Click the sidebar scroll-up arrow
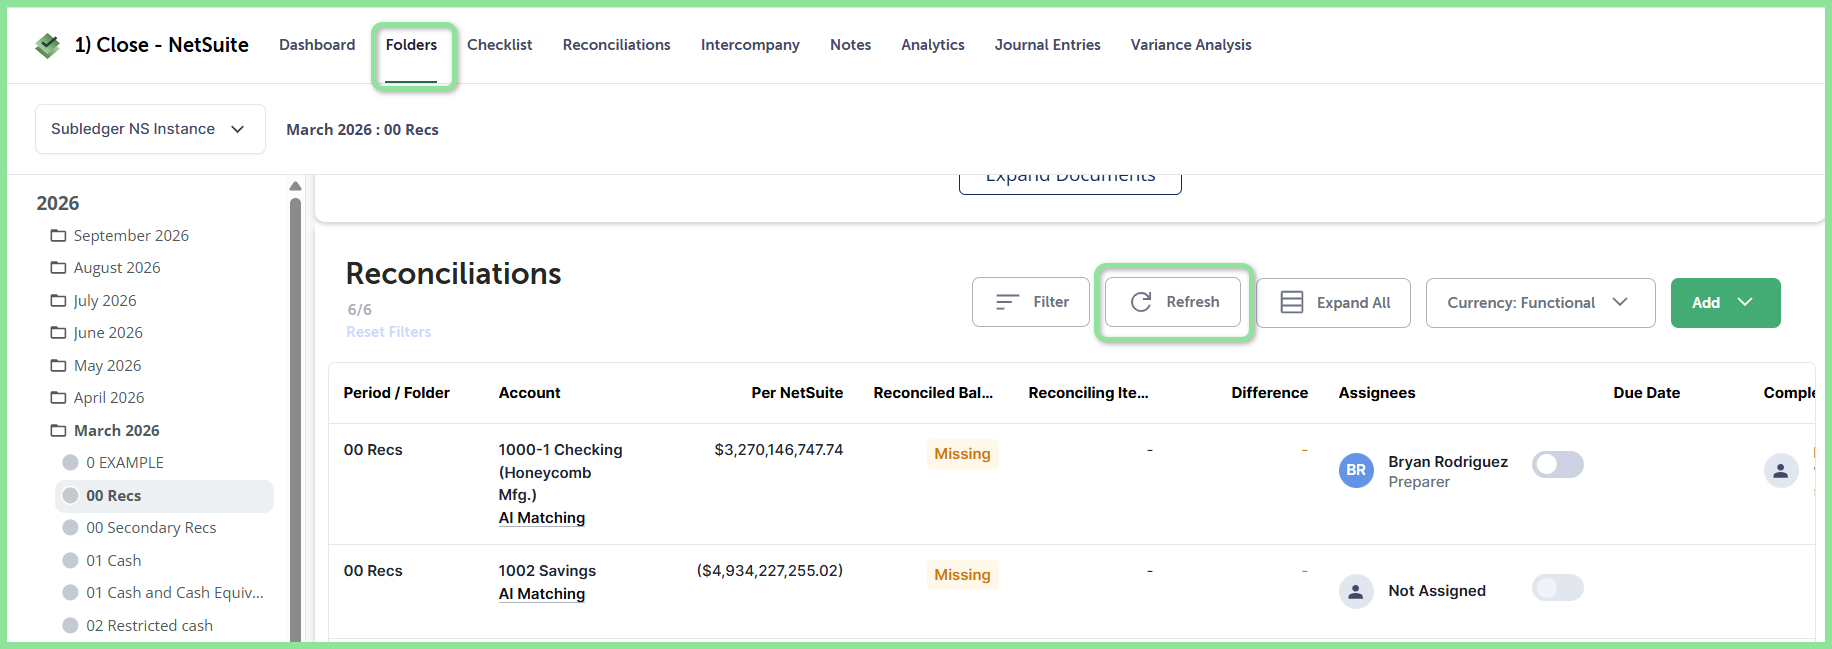 click(x=295, y=186)
